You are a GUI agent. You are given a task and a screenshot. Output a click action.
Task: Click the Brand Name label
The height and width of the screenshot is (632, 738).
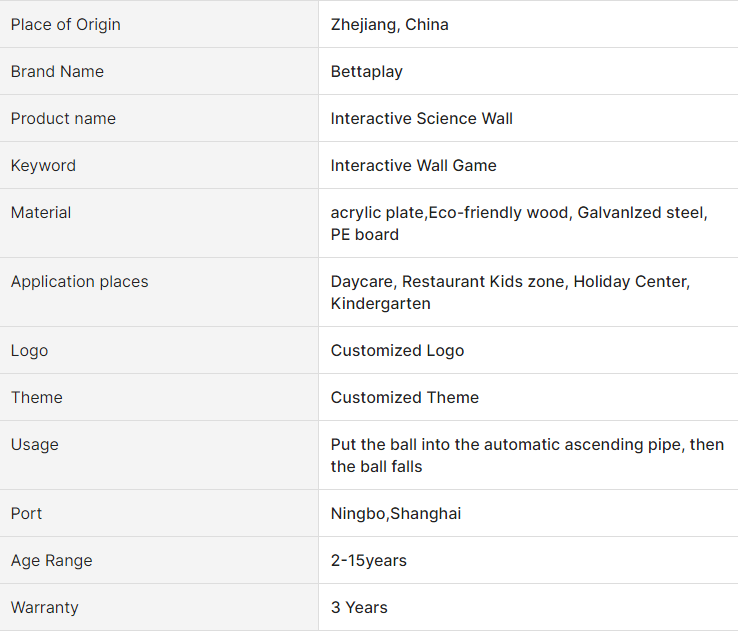[x=57, y=72]
